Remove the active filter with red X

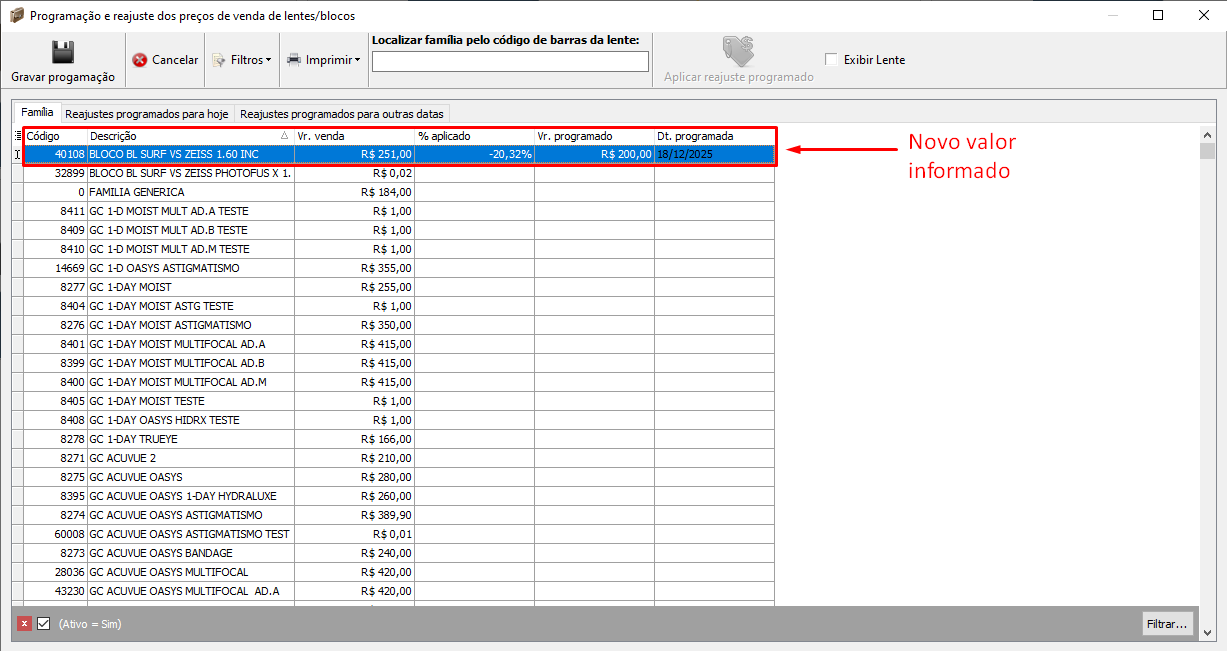pos(25,623)
